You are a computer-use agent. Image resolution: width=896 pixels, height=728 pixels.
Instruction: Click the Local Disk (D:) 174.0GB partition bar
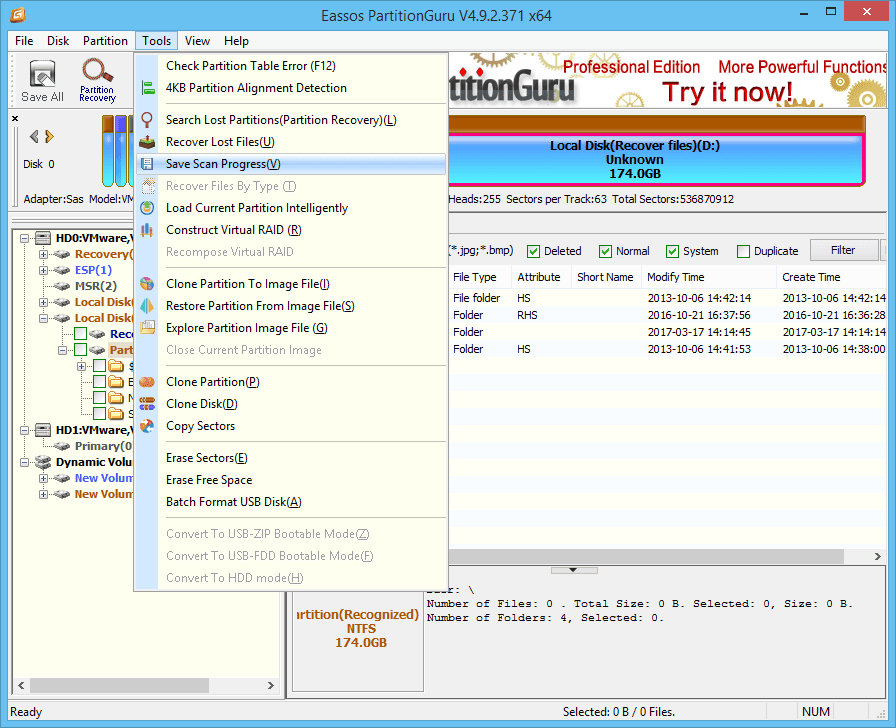point(656,159)
